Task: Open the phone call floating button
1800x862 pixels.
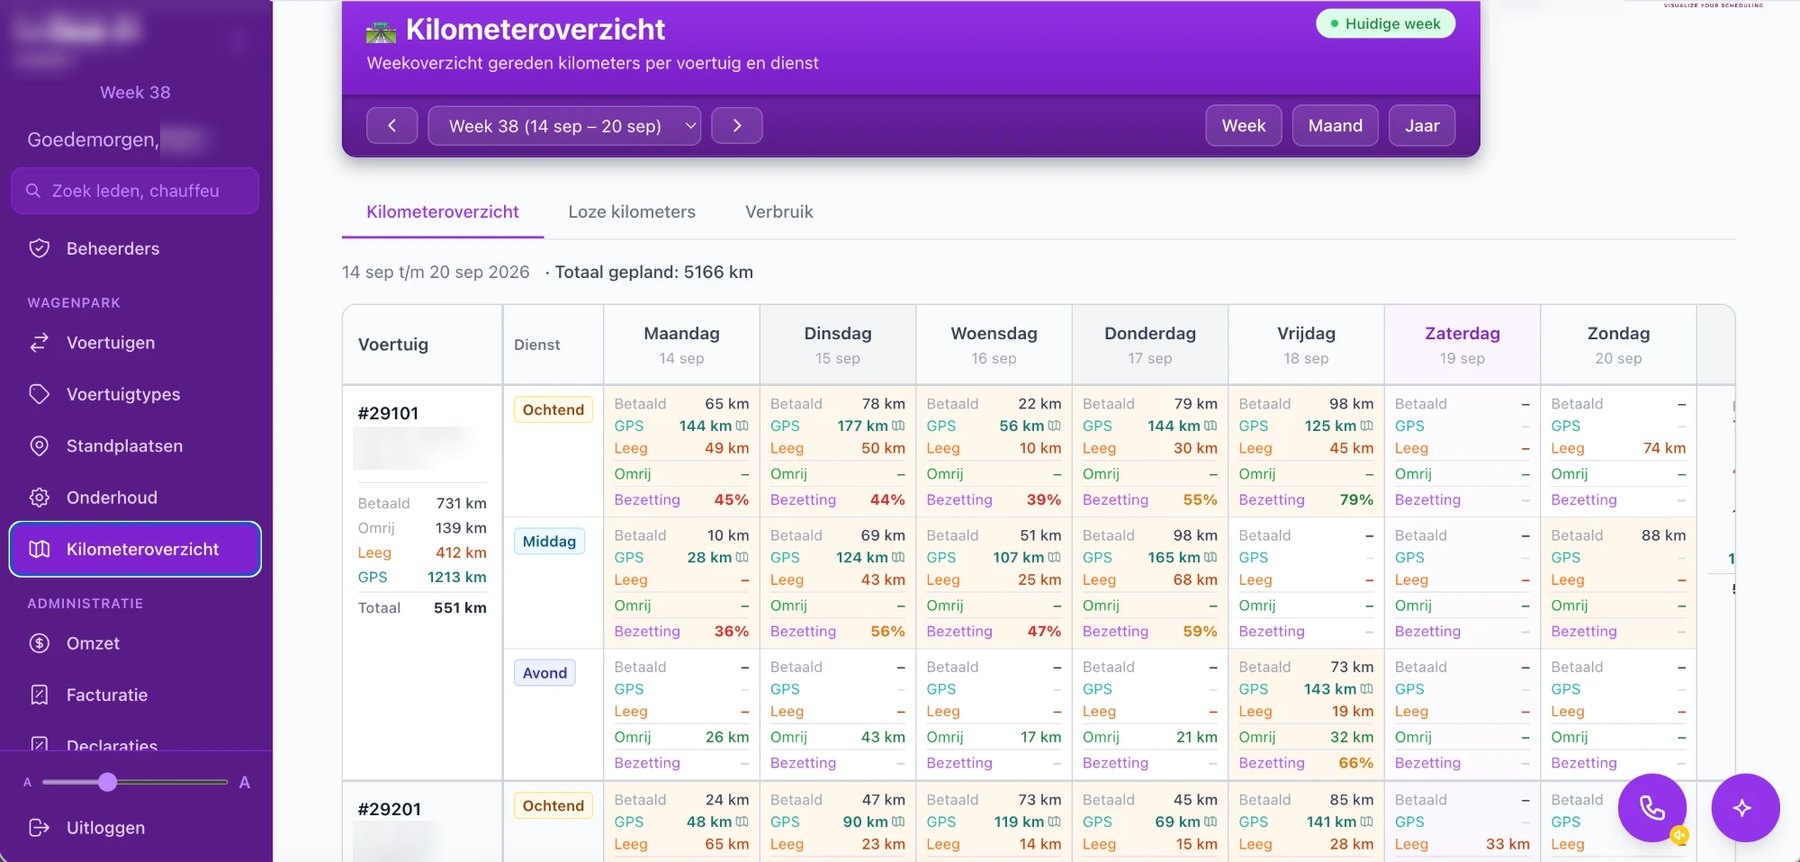Action: pyautogui.click(x=1652, y=808)
